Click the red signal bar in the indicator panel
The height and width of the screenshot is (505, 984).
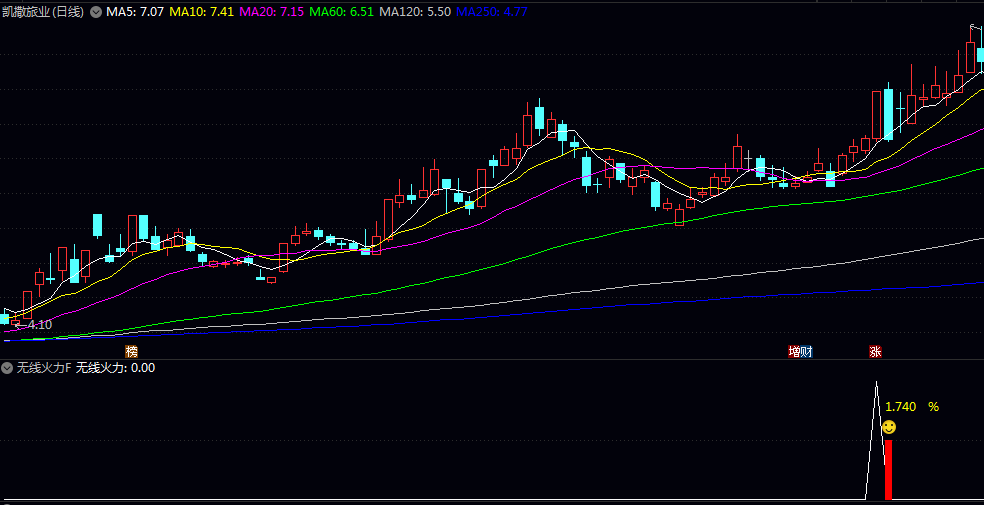(888, 470)
